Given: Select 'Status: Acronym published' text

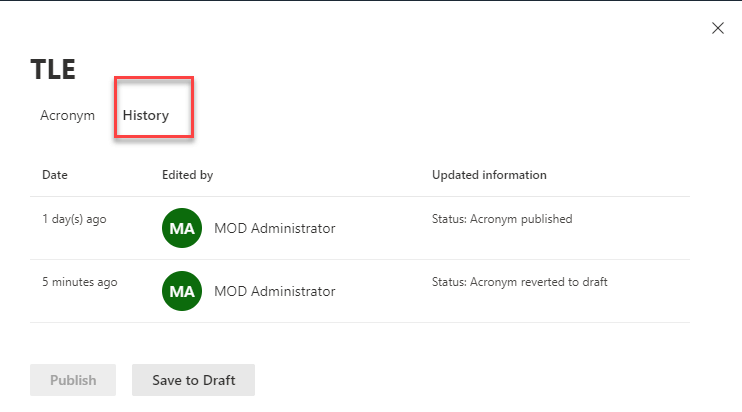Looking at the screenshot, I should click(502, 219).
